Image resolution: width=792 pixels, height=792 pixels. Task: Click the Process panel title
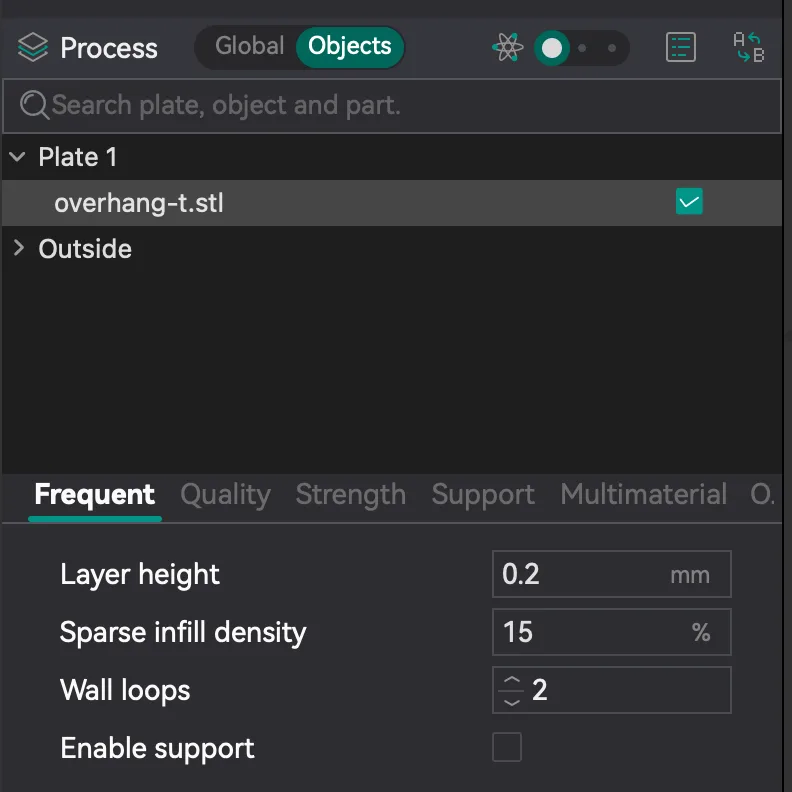coord(109,48)
